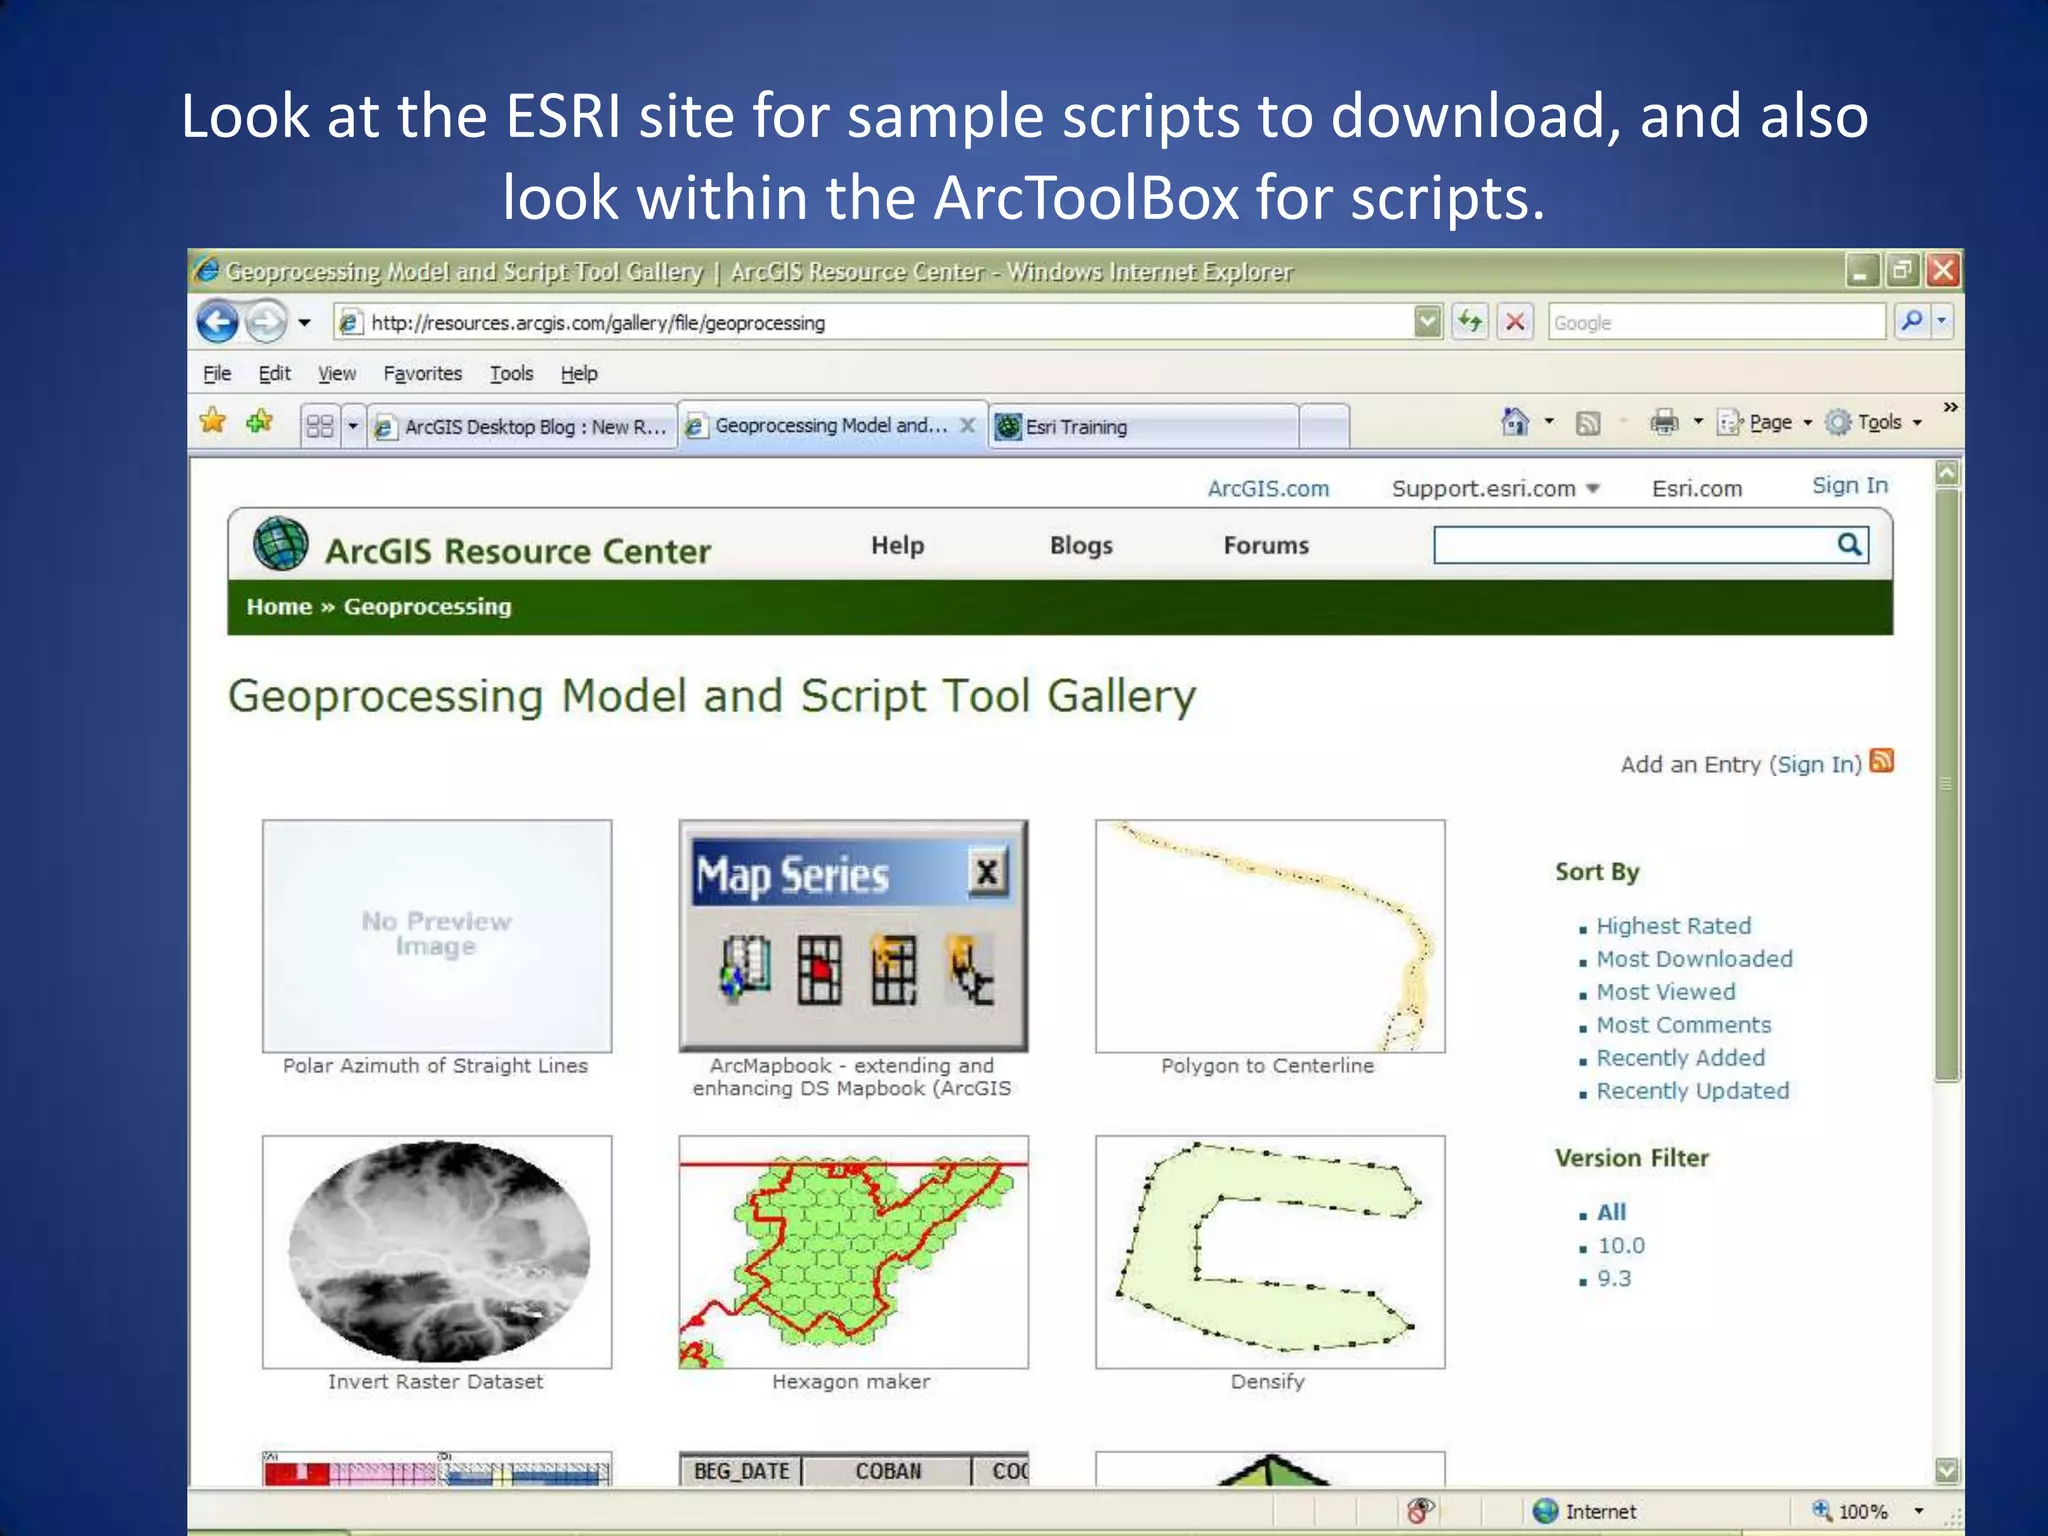The width and height of the screenshot is (2048, 1536).
Task: Expand the address bar history dropdown
Action: click(1429, 322)
